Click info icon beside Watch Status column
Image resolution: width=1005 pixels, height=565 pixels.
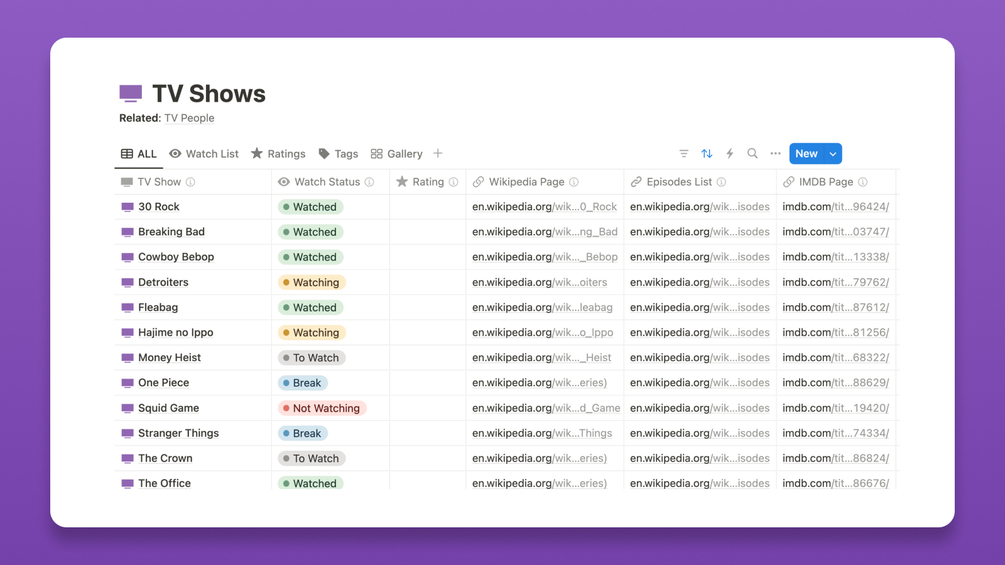point(369,182)
